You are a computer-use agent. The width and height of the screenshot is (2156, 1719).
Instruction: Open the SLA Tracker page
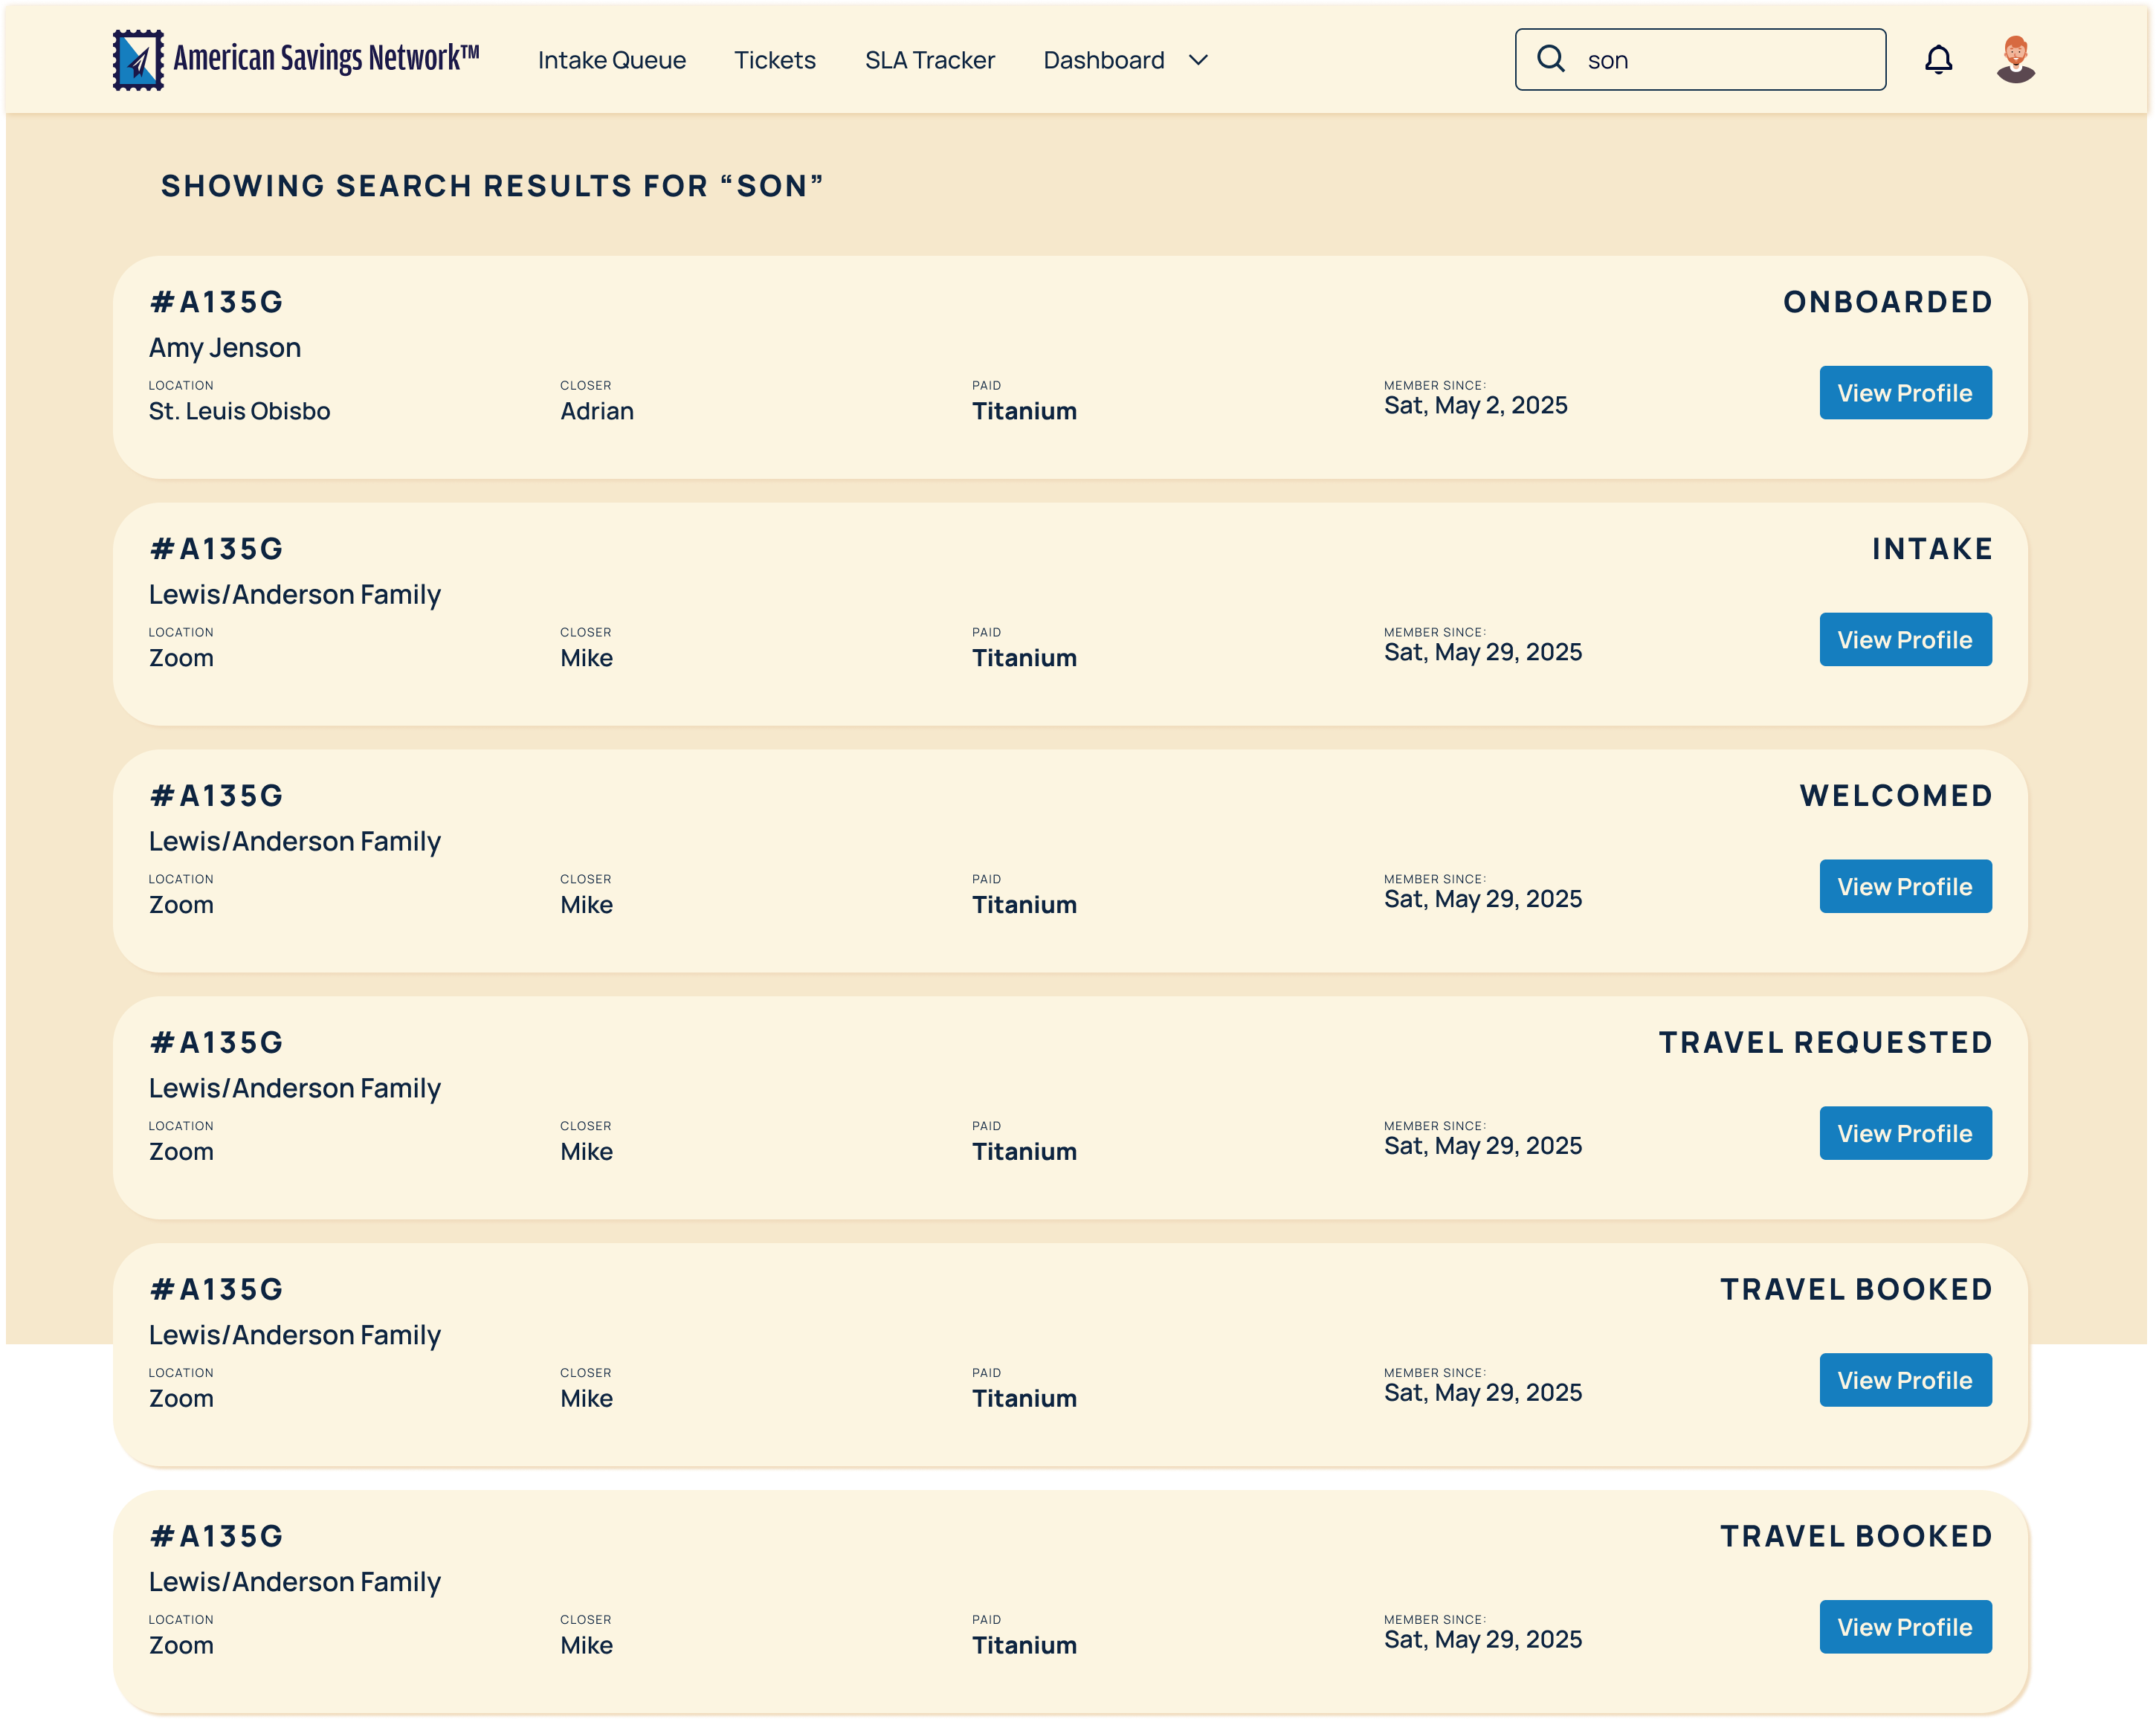[929, 60]
